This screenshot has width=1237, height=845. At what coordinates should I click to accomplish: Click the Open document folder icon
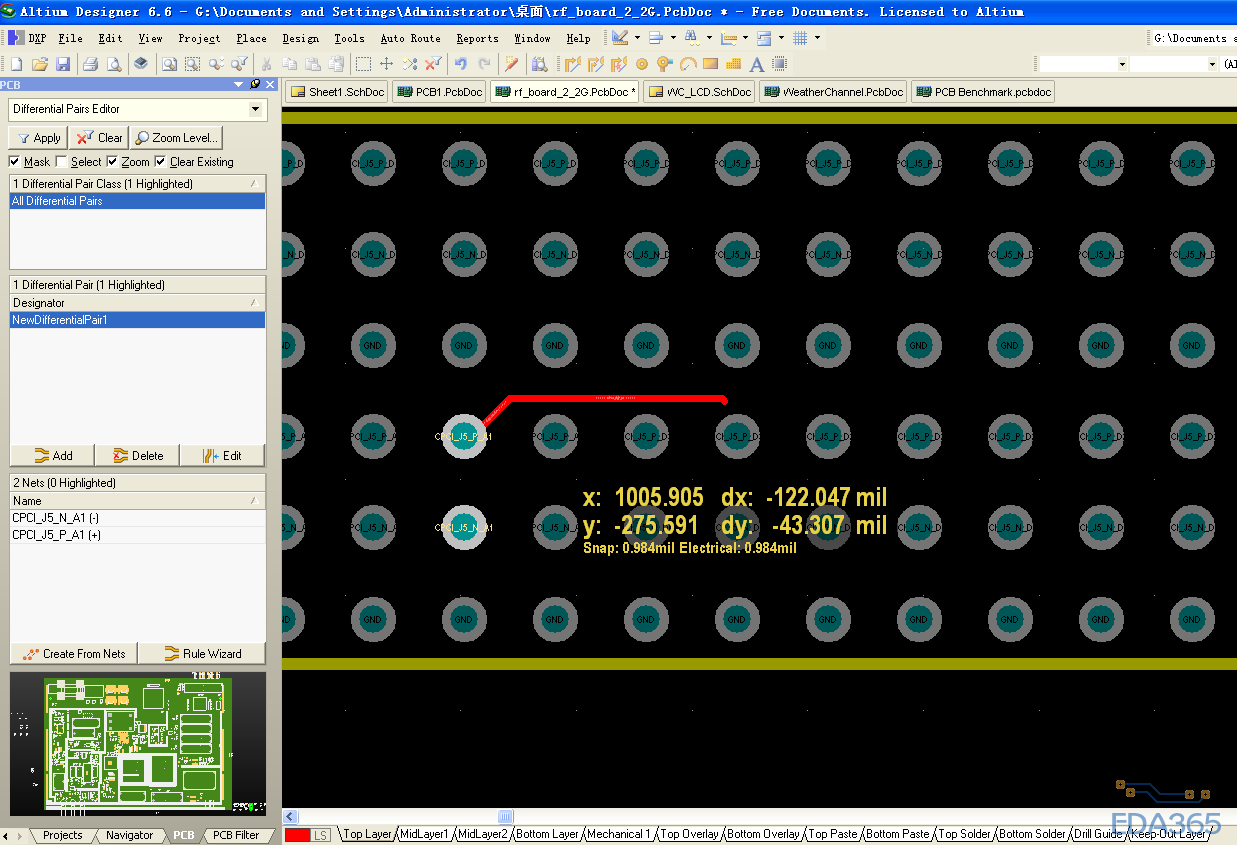40,64
